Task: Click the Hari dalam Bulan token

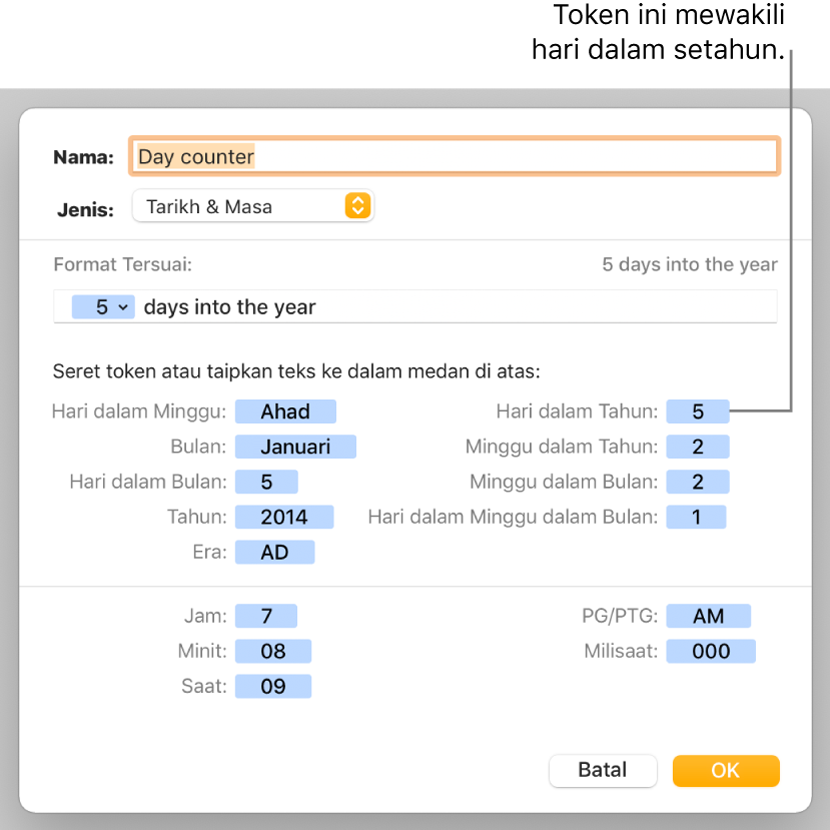Action: tap(266, 482)
